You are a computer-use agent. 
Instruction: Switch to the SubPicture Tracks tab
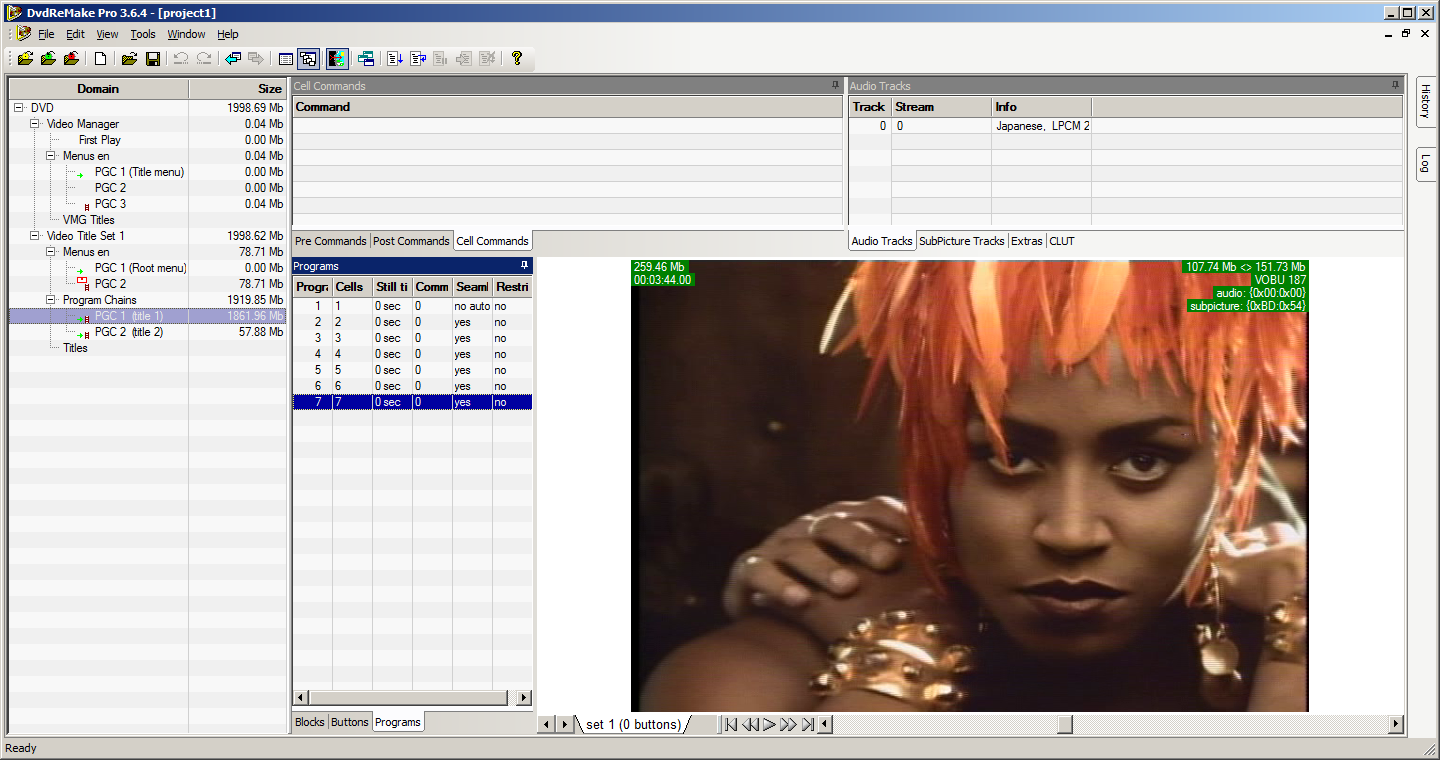[962, 241]
